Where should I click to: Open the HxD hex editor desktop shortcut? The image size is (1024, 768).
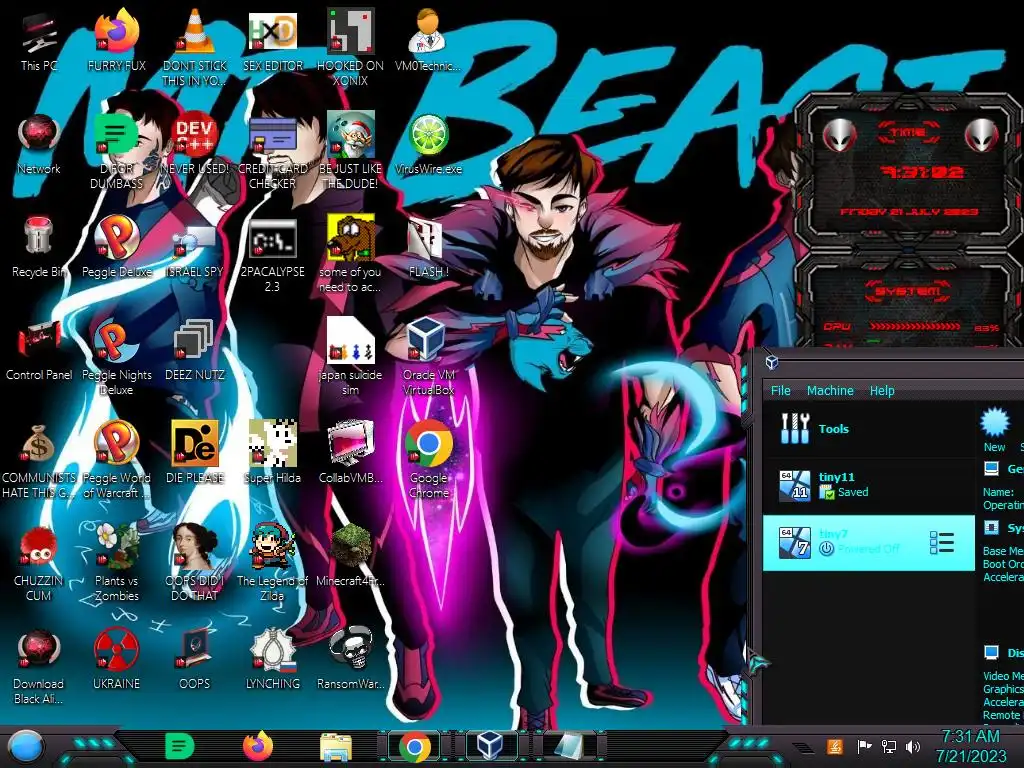pos(272,42)
